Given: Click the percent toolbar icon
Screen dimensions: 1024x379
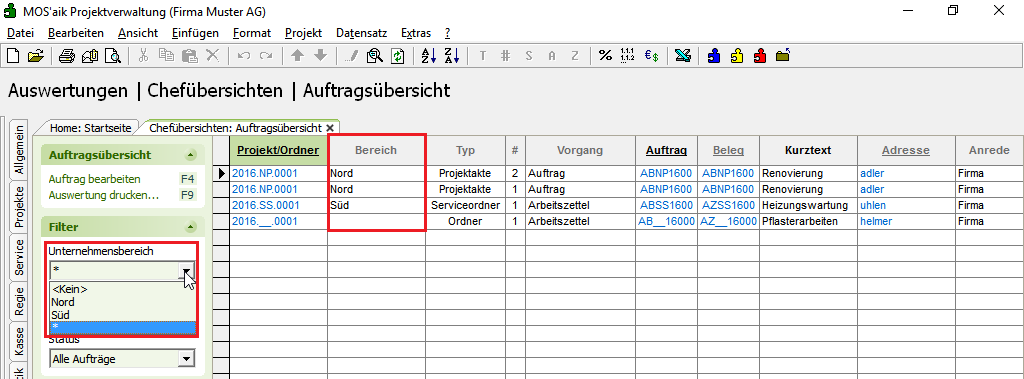Looking at the screenshot, I should 605,56.
